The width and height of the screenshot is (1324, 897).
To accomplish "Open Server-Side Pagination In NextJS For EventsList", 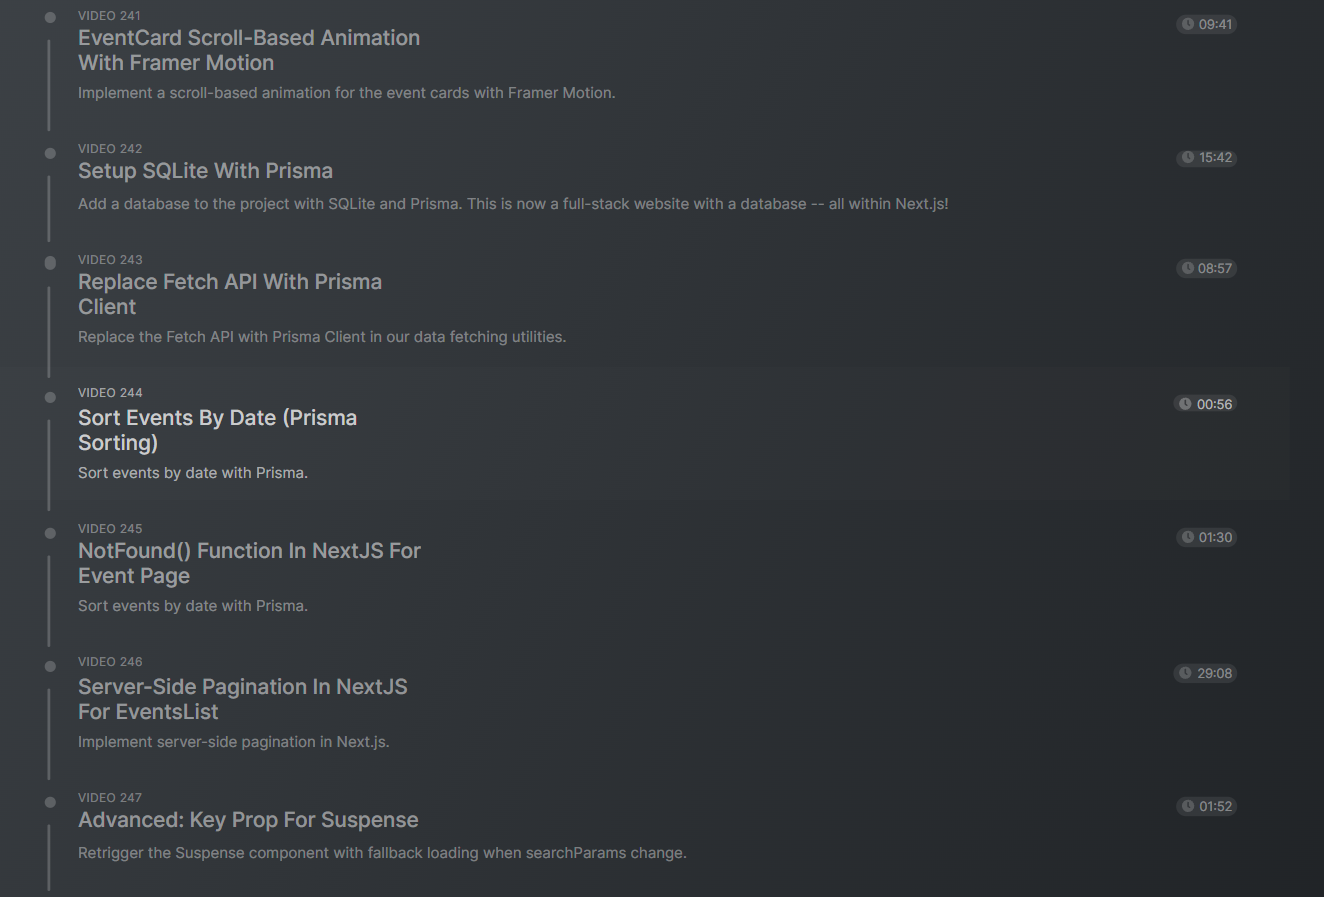I will [243, 699].
